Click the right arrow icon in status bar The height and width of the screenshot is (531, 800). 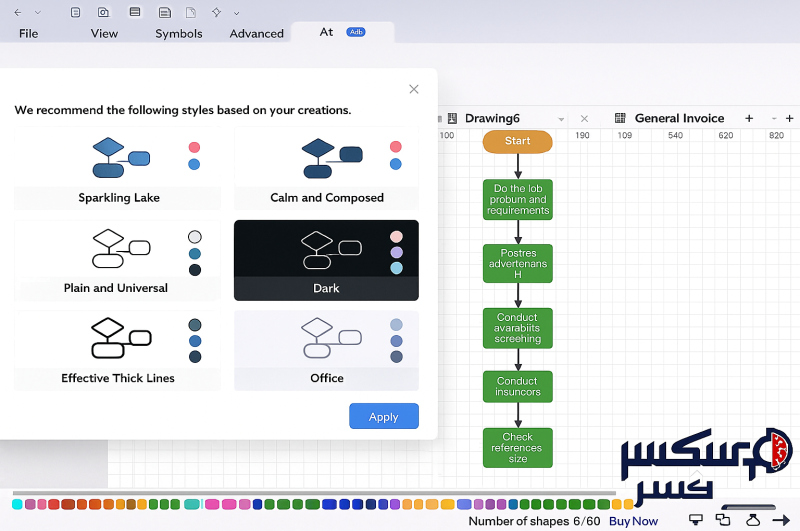click(x=781, y=520)
